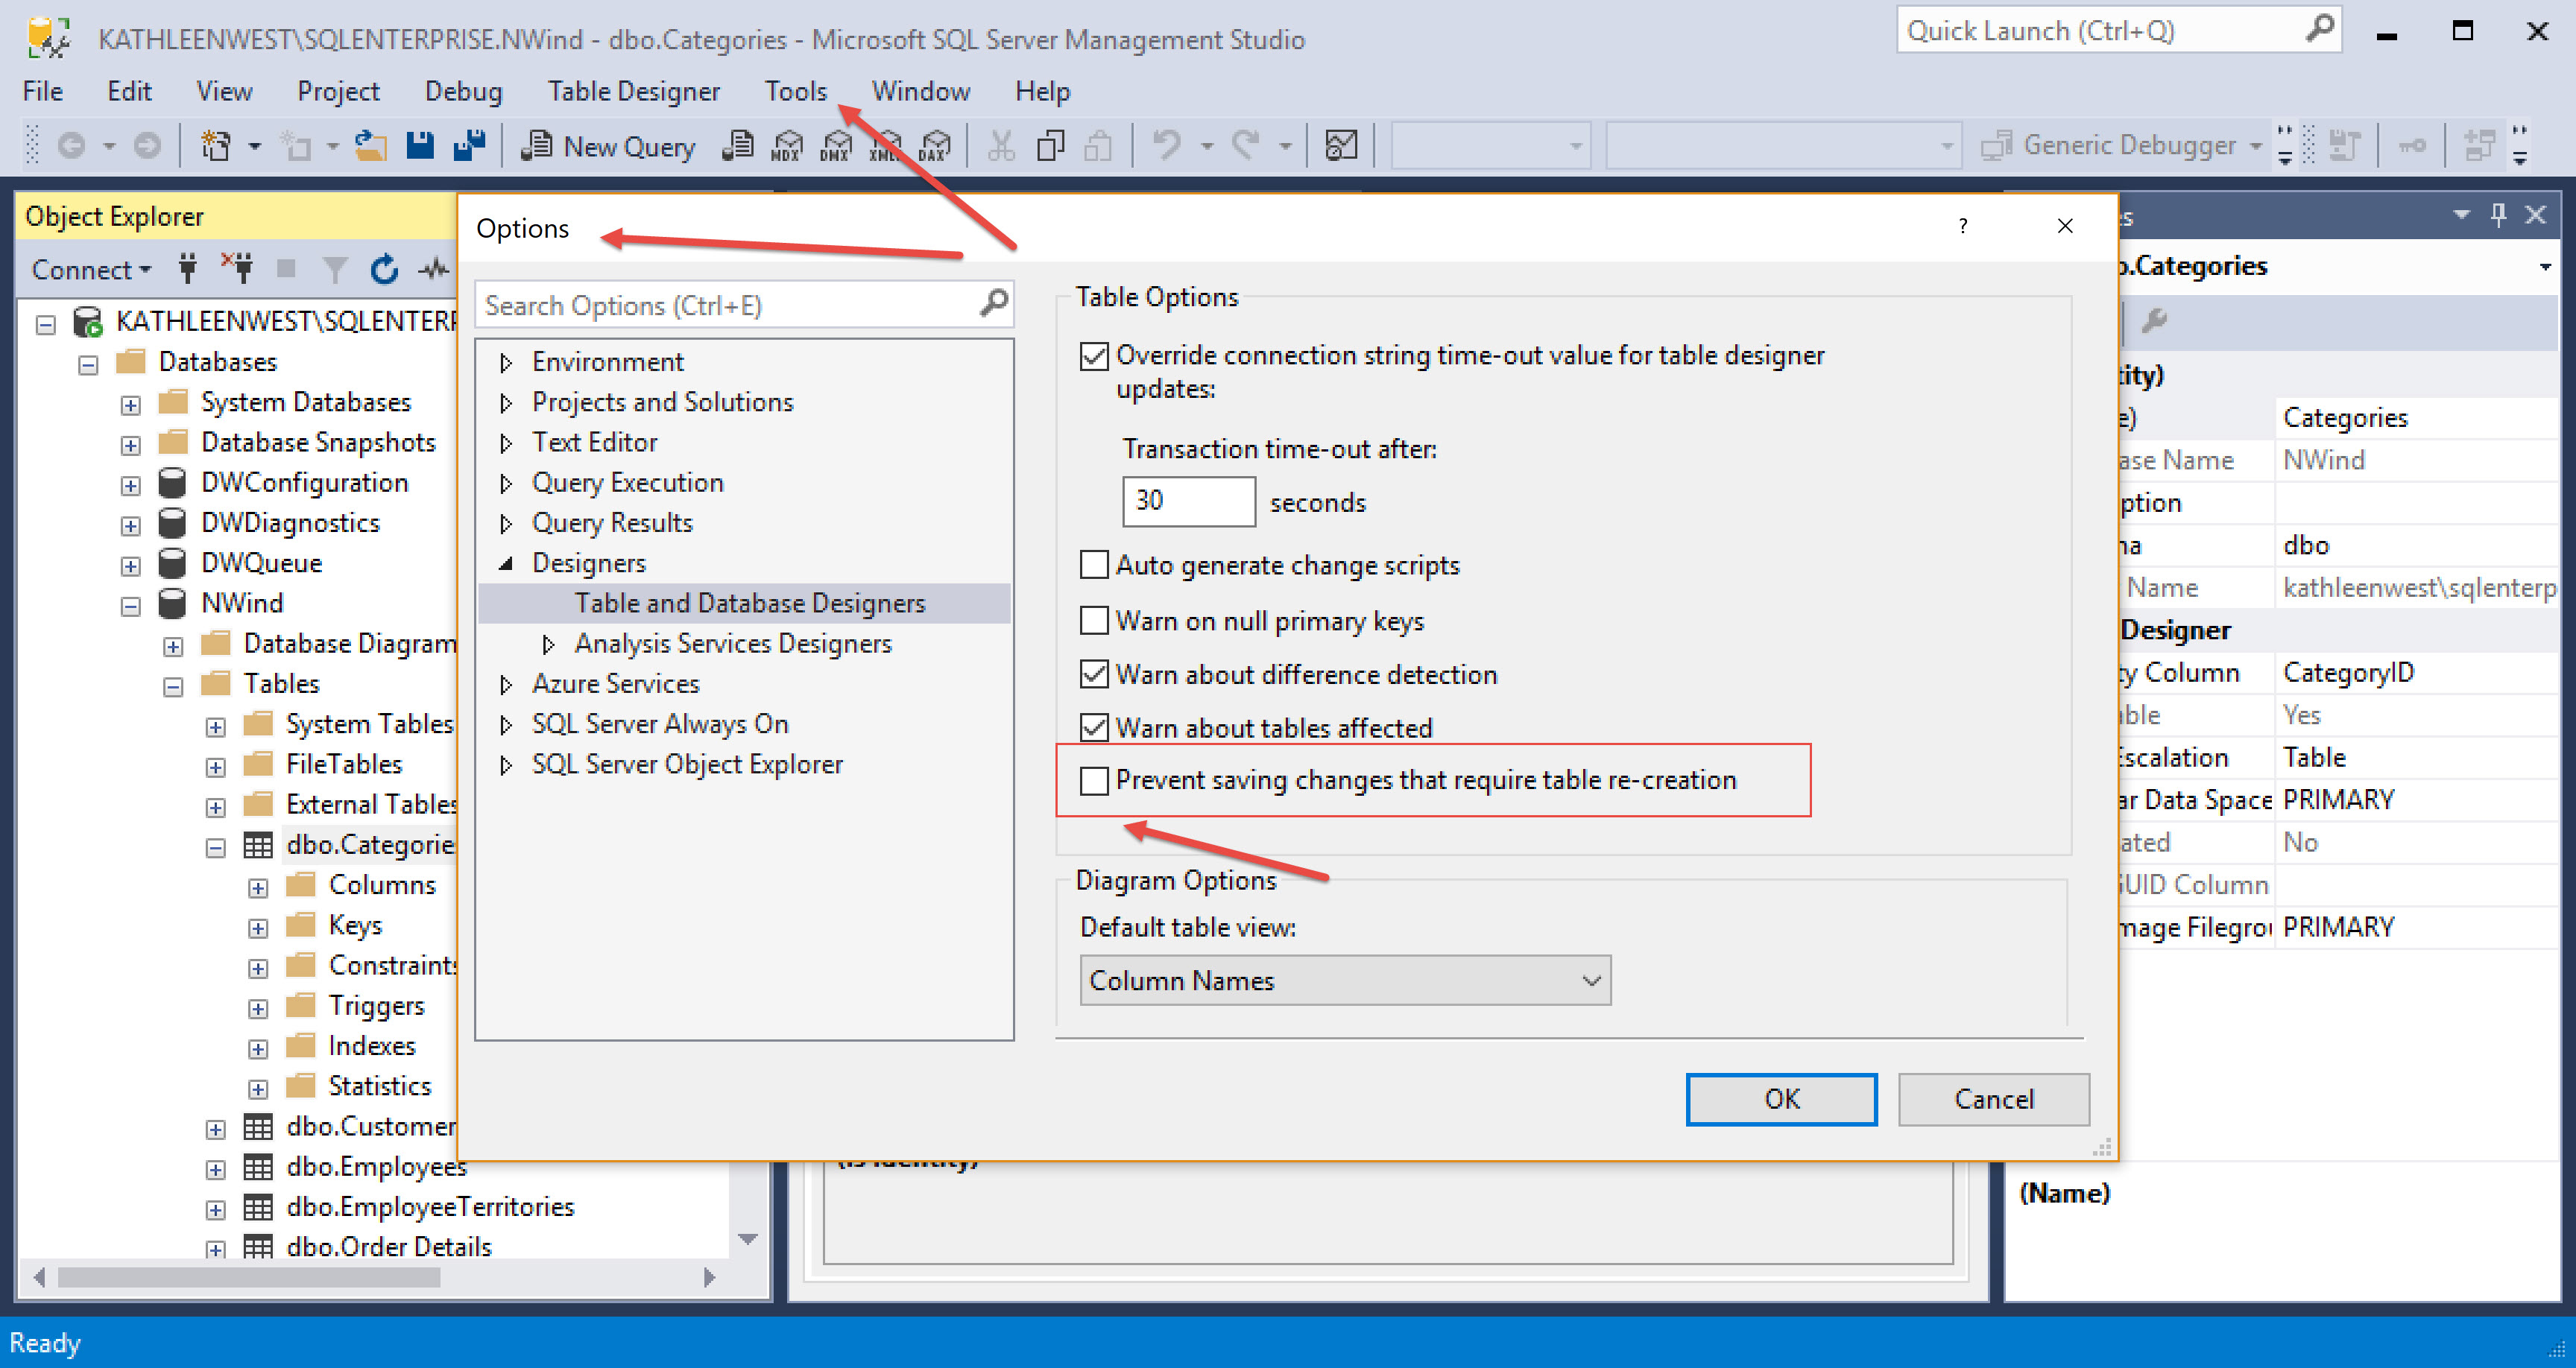
Task: Click the Open File folder icon
Action: pos(371,146)
